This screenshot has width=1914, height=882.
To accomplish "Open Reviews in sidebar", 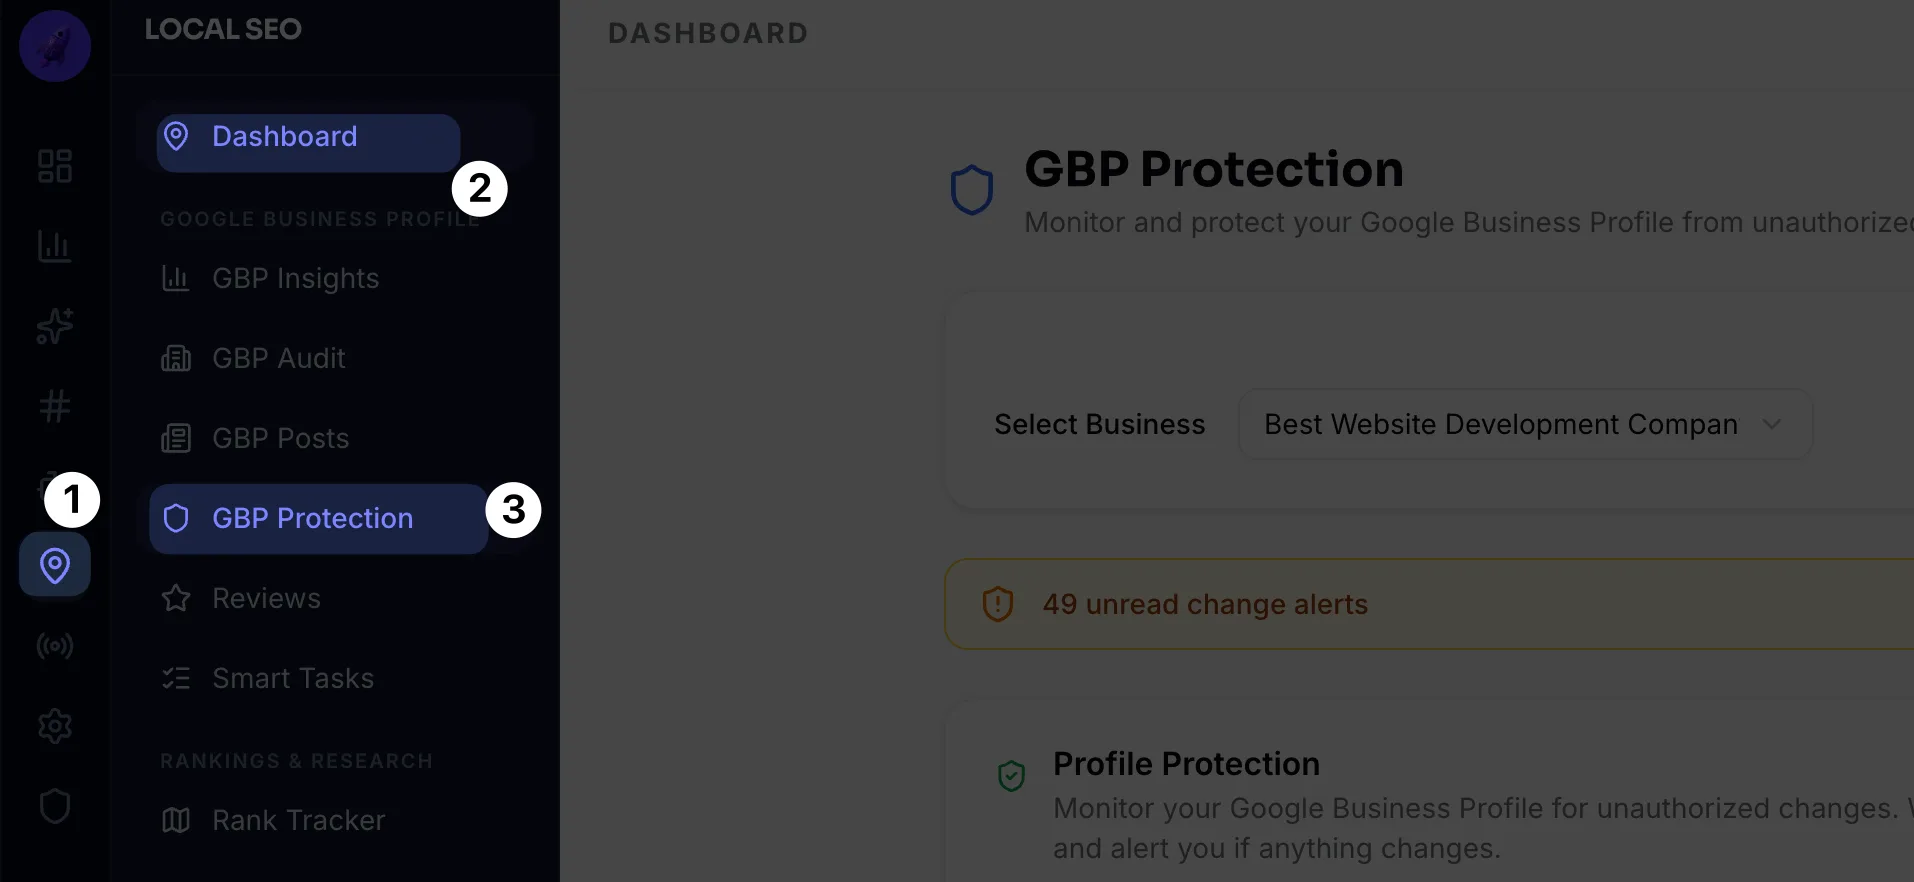I will tap(266, 598).
